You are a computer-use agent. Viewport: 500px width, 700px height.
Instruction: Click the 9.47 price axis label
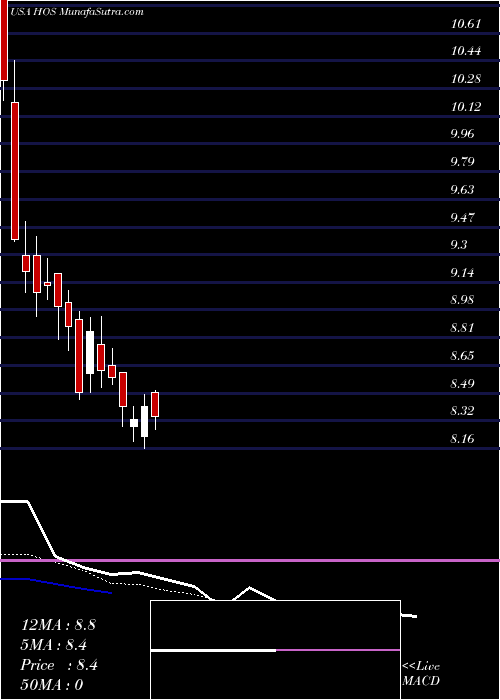tap(462, 218)
